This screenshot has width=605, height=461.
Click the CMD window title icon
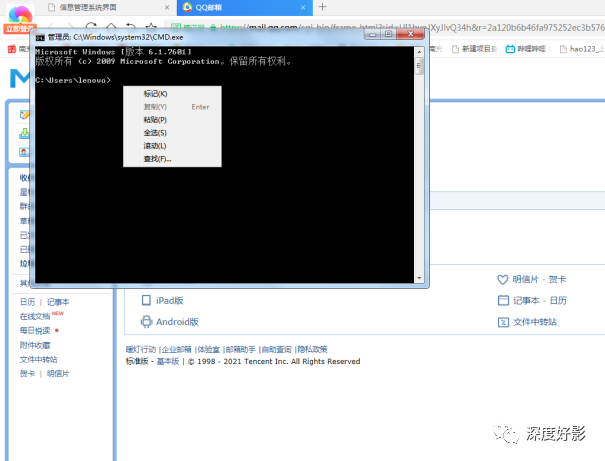coord(40,37)
